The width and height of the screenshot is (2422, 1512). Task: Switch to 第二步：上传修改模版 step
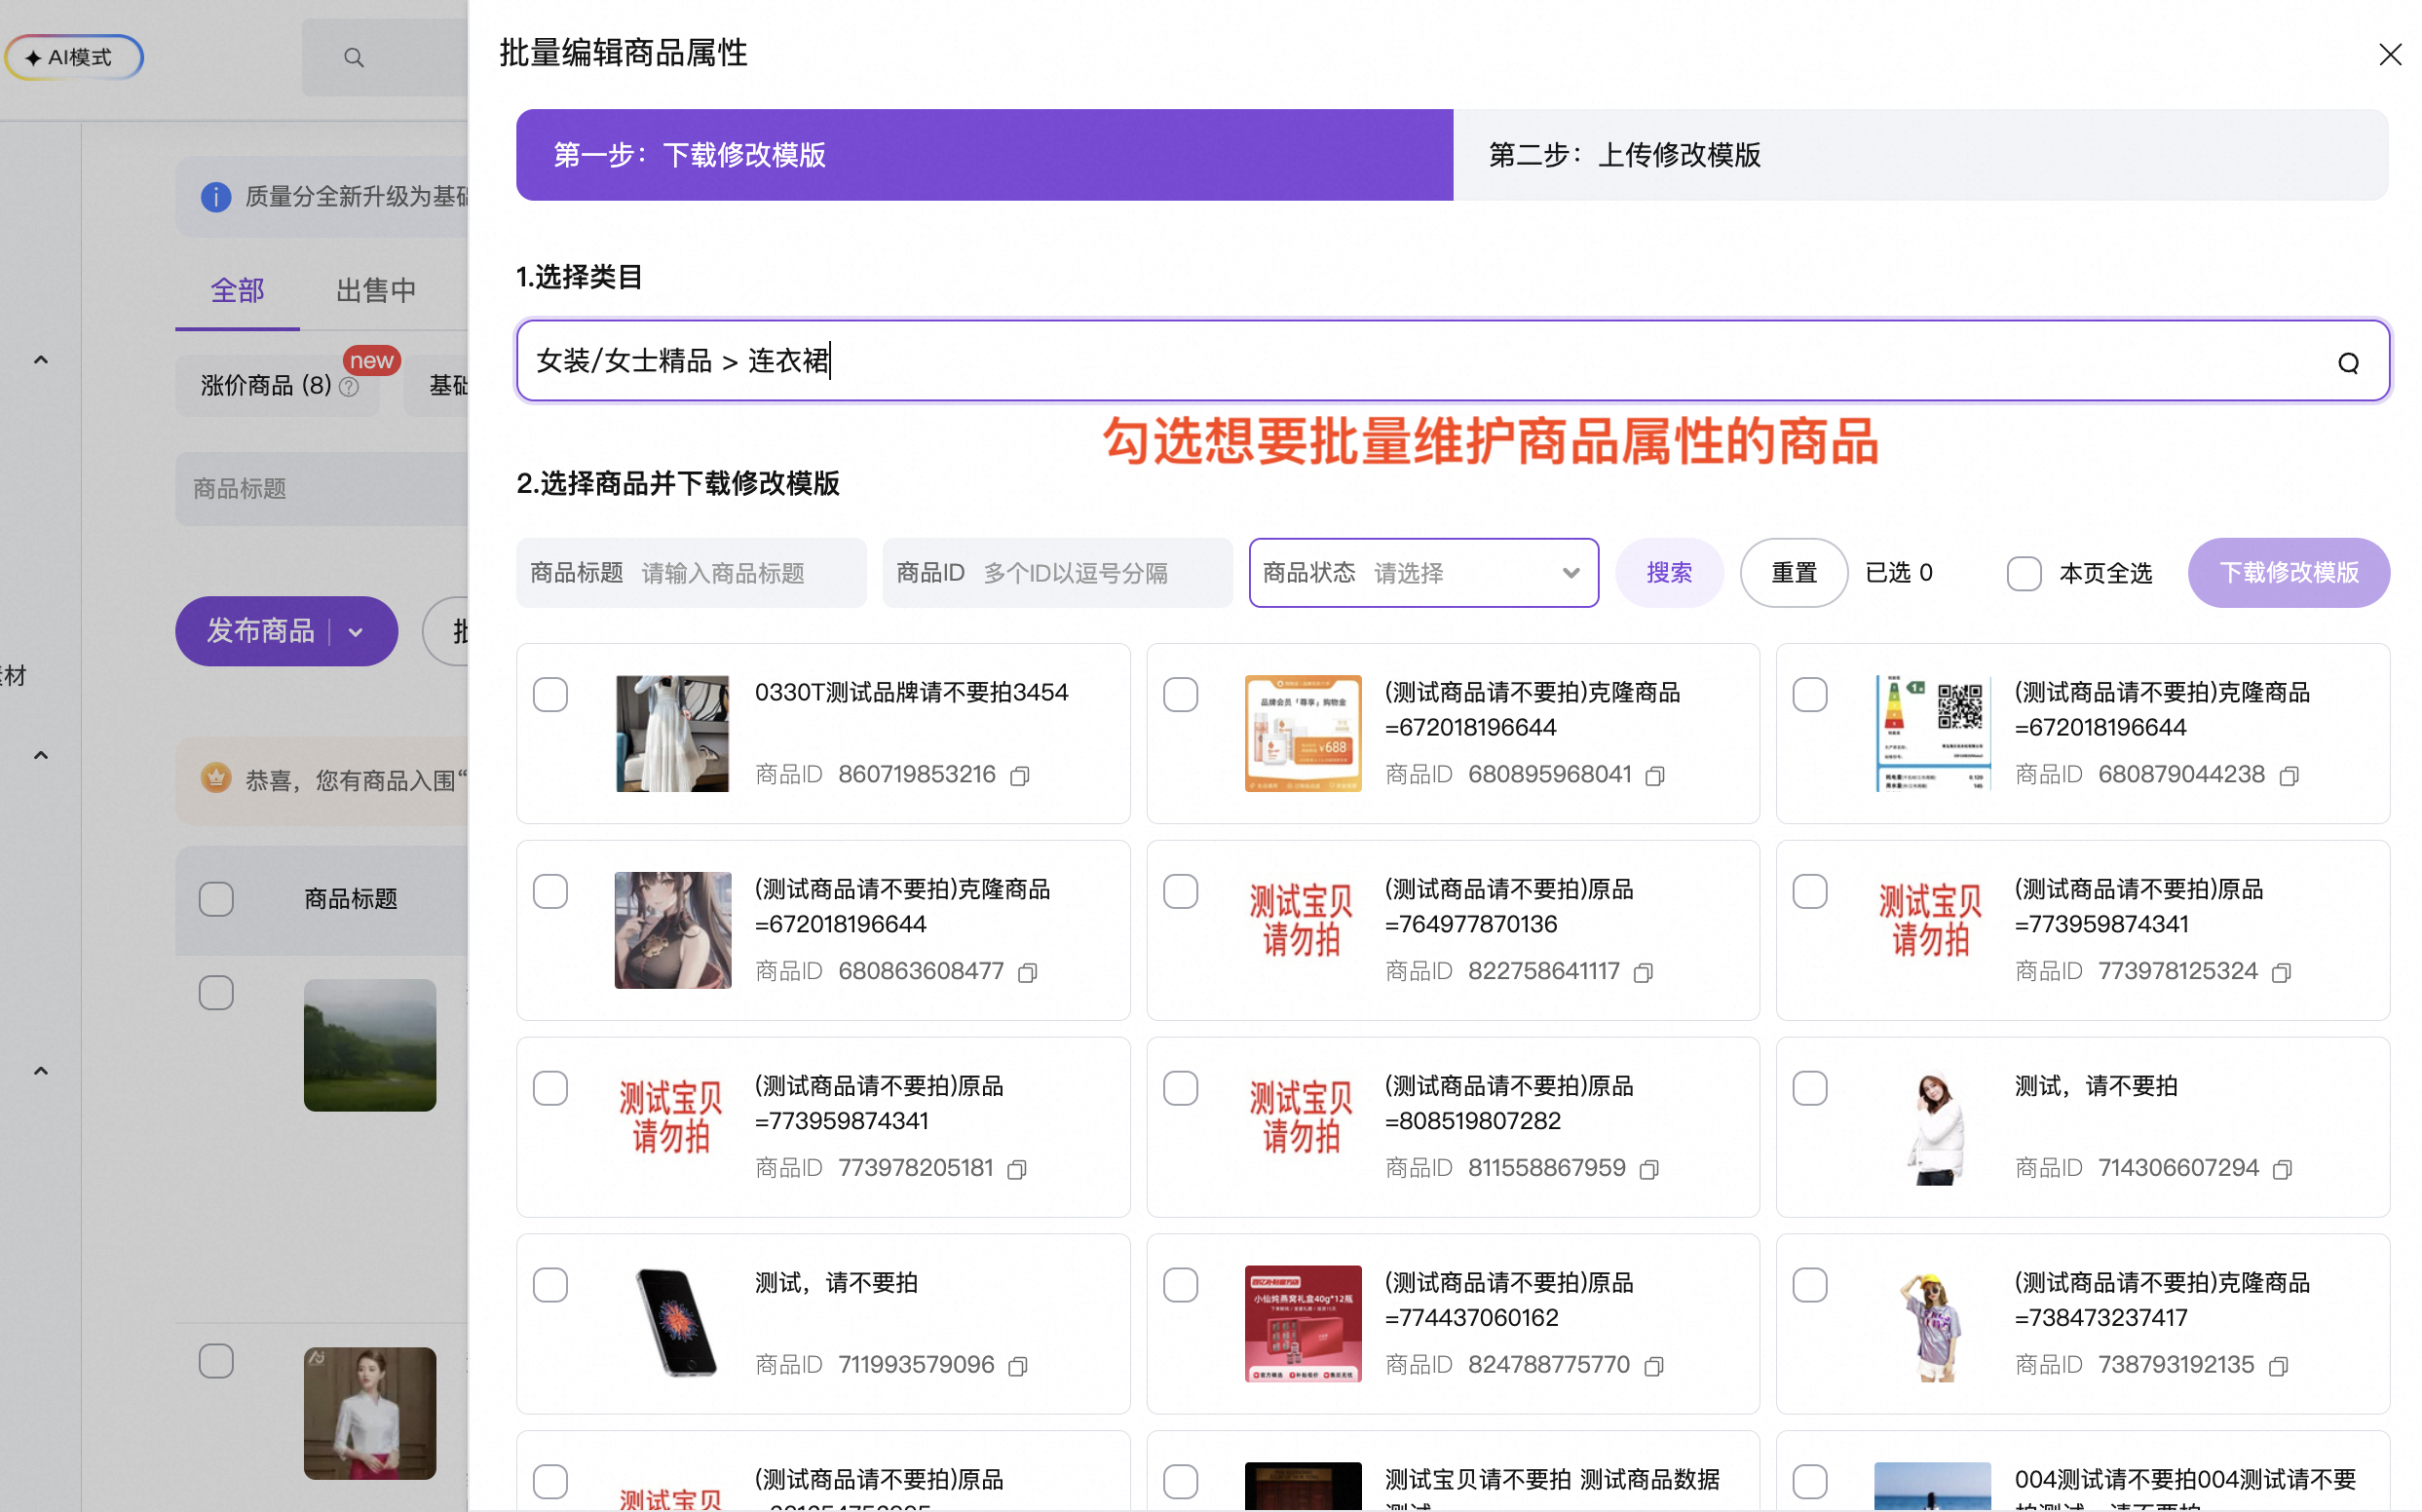[x=1920, y=155]
